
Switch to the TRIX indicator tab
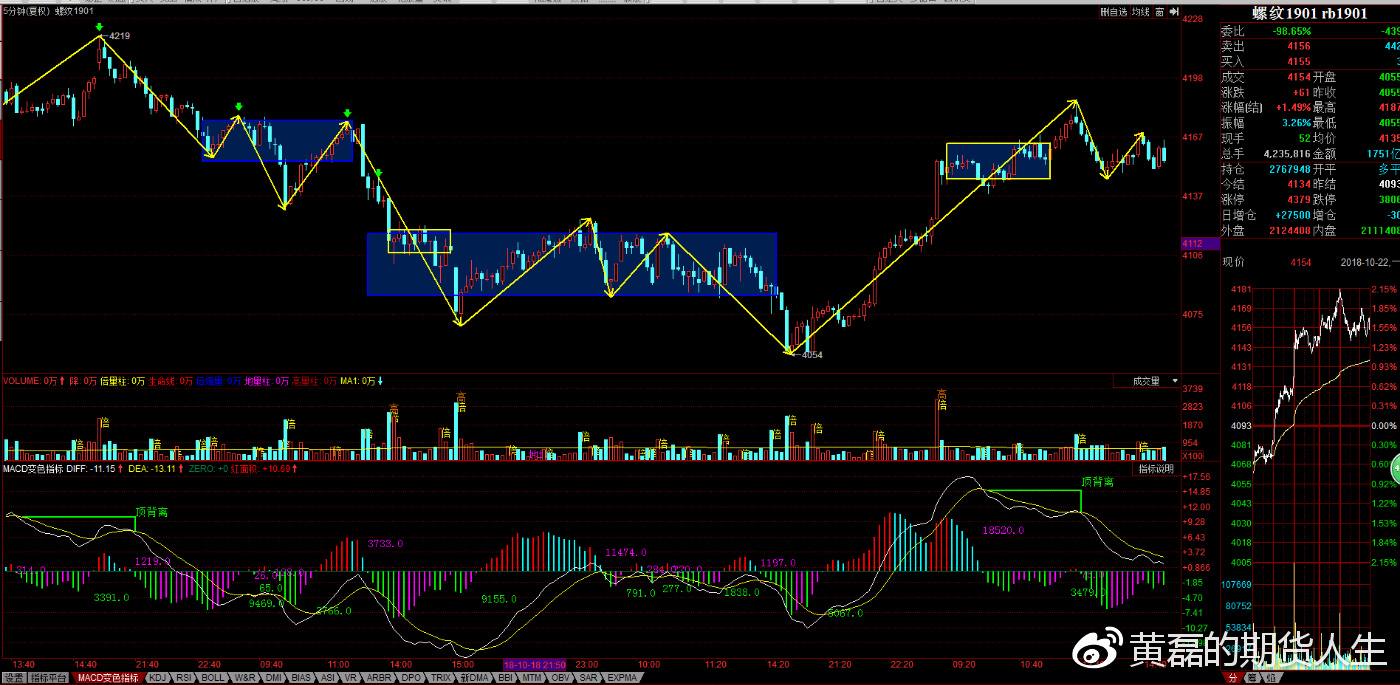tap(441, 677)
